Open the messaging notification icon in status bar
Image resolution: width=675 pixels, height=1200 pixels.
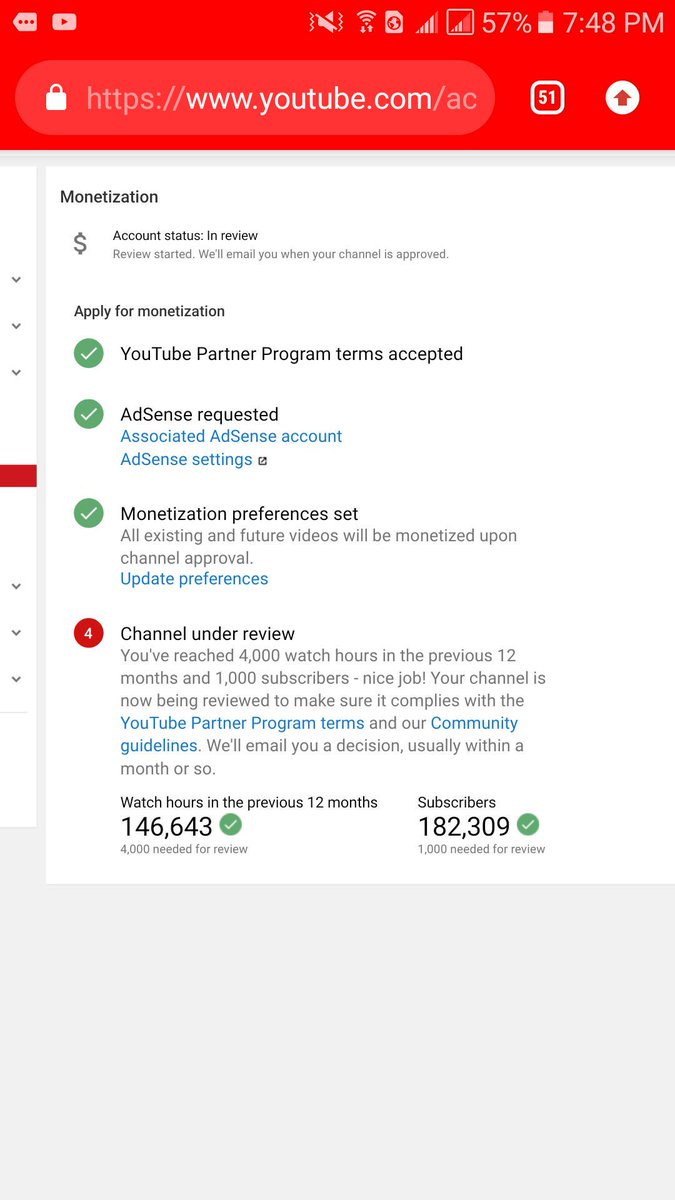click(26, 21)
